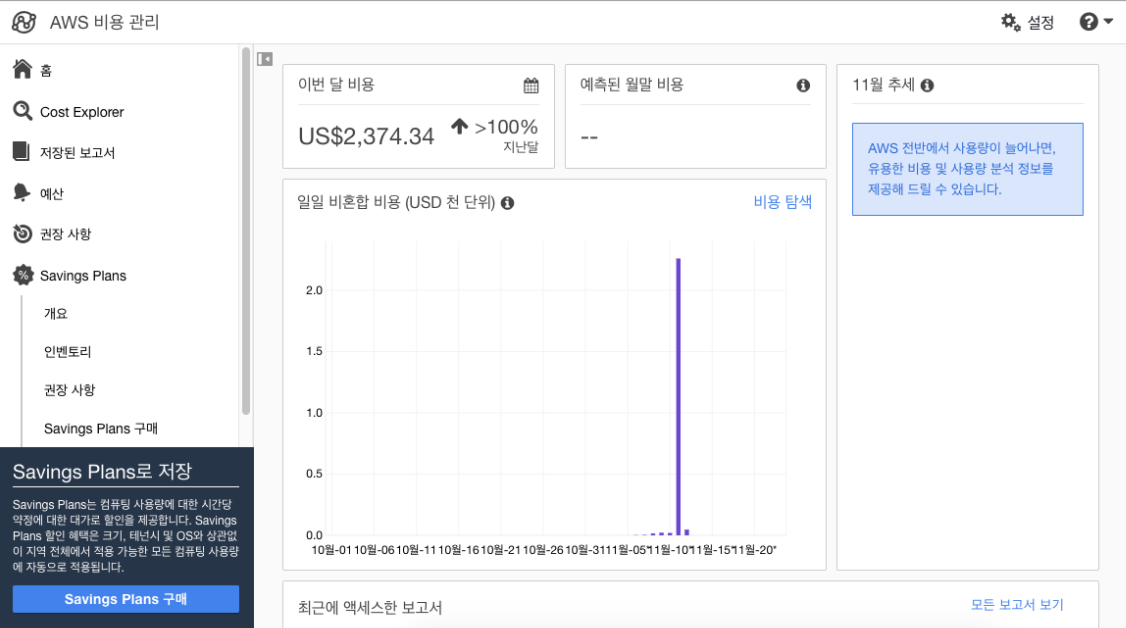The image size is (1126, 628).
Task: Open Cost Explorer from the sidebar
Action: [x=82, y=112]
